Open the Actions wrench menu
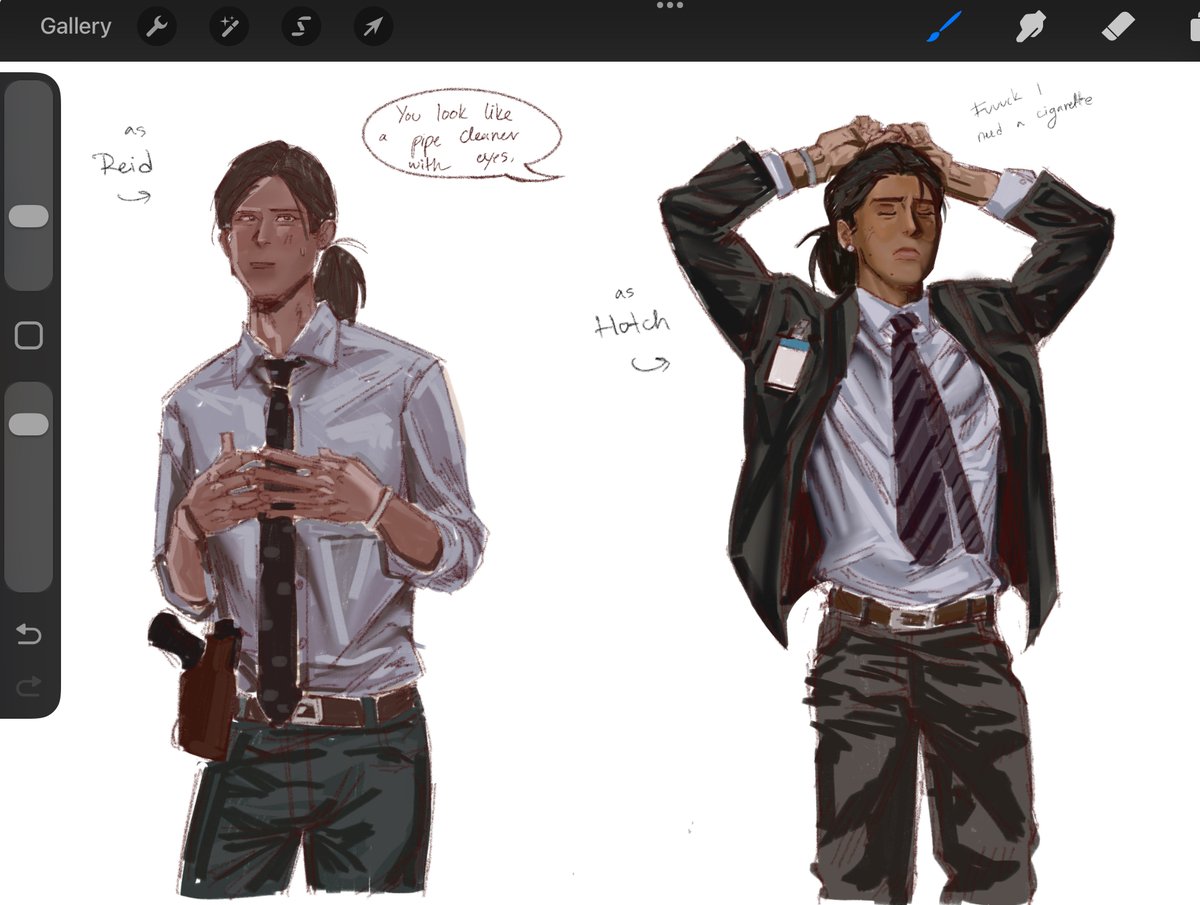 point(156,27)
